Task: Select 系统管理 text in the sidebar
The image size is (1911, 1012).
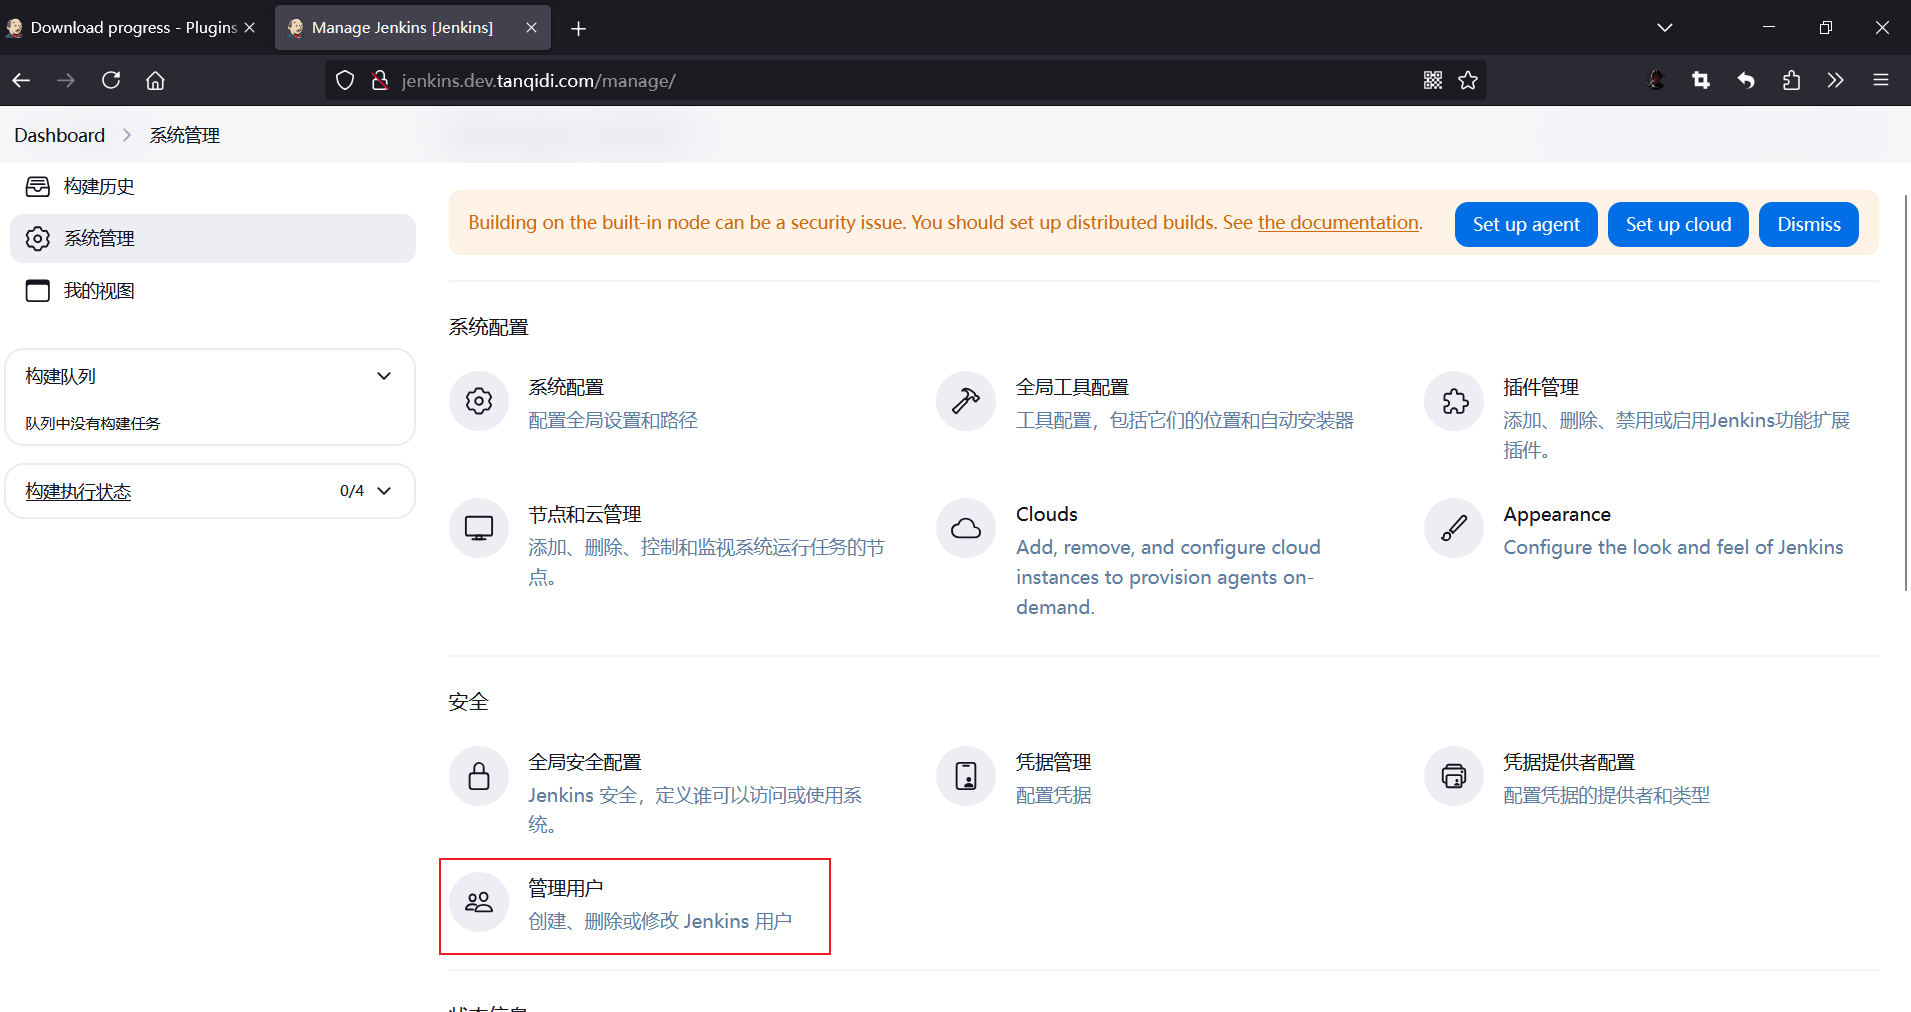Action: [x=99, y=238]
